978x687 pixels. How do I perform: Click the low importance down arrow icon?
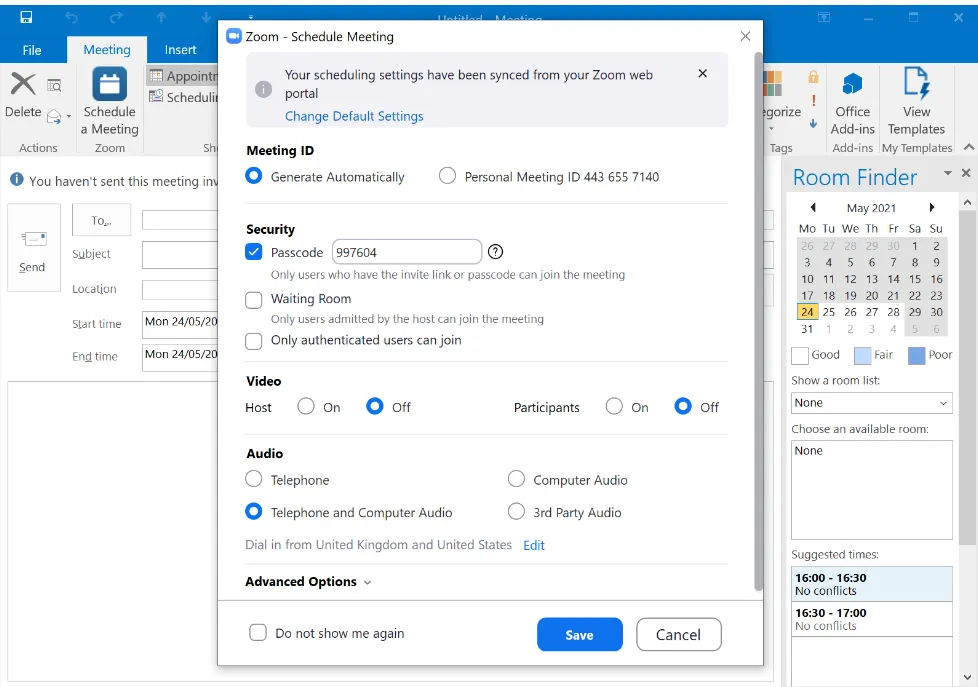coord(813,124)
